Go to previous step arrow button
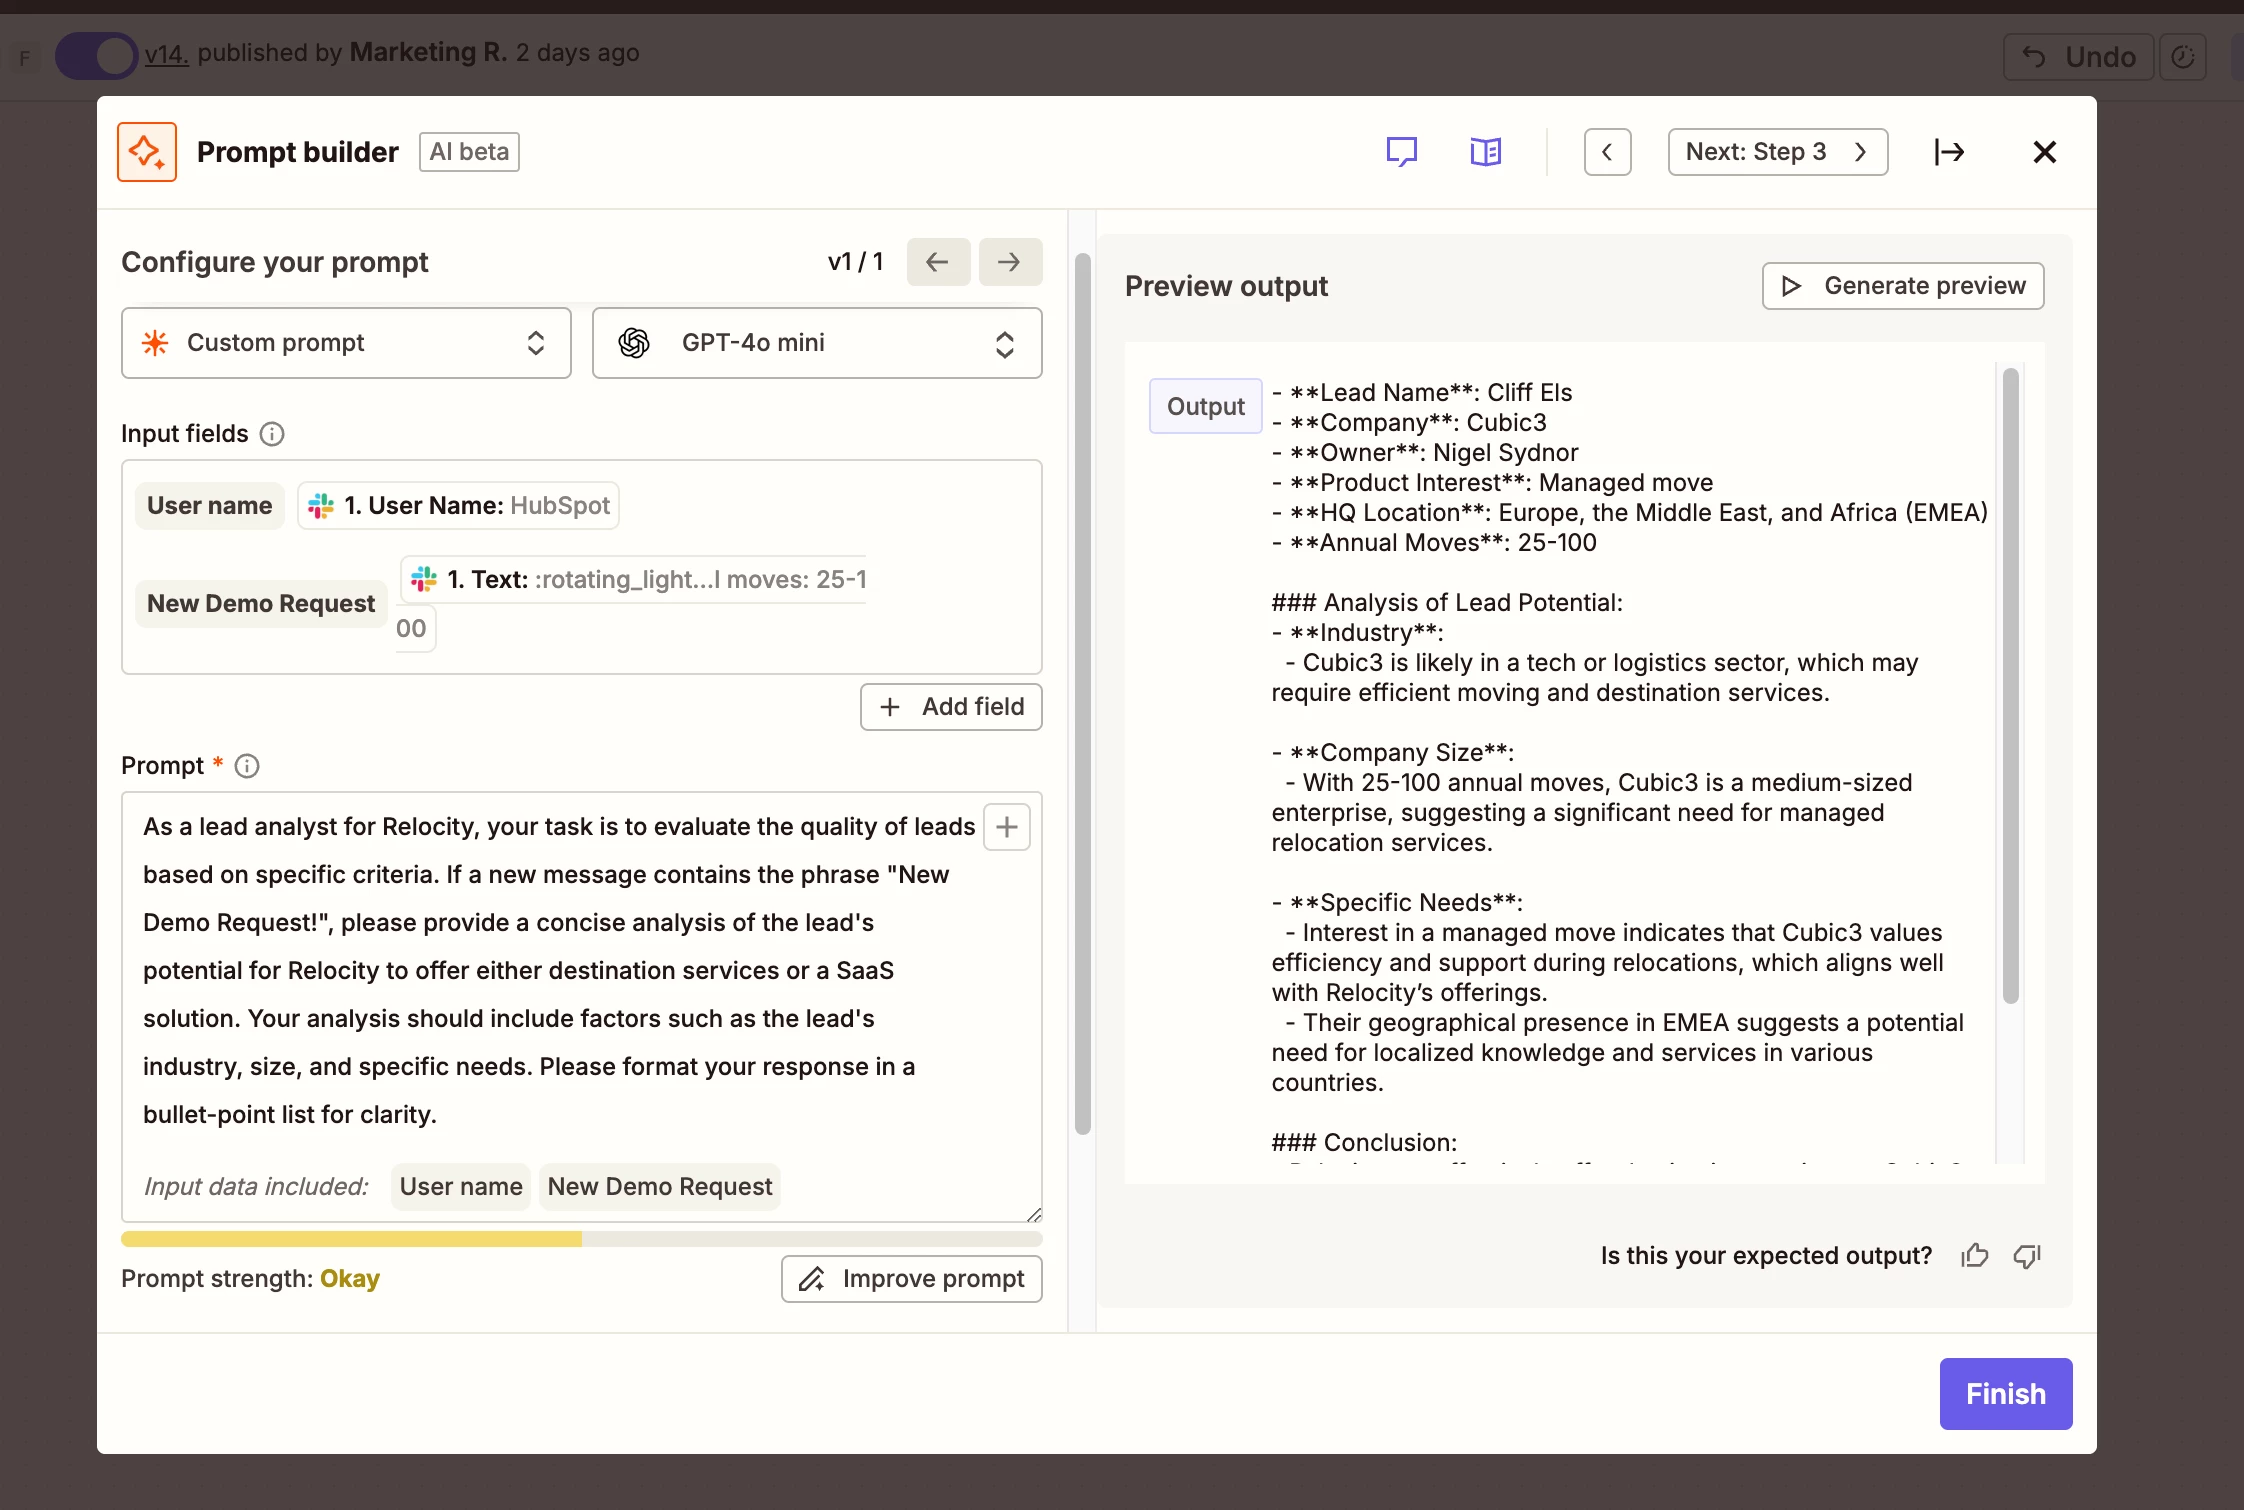This screenshot has height=1510, width=2244. coord(1608,152)
